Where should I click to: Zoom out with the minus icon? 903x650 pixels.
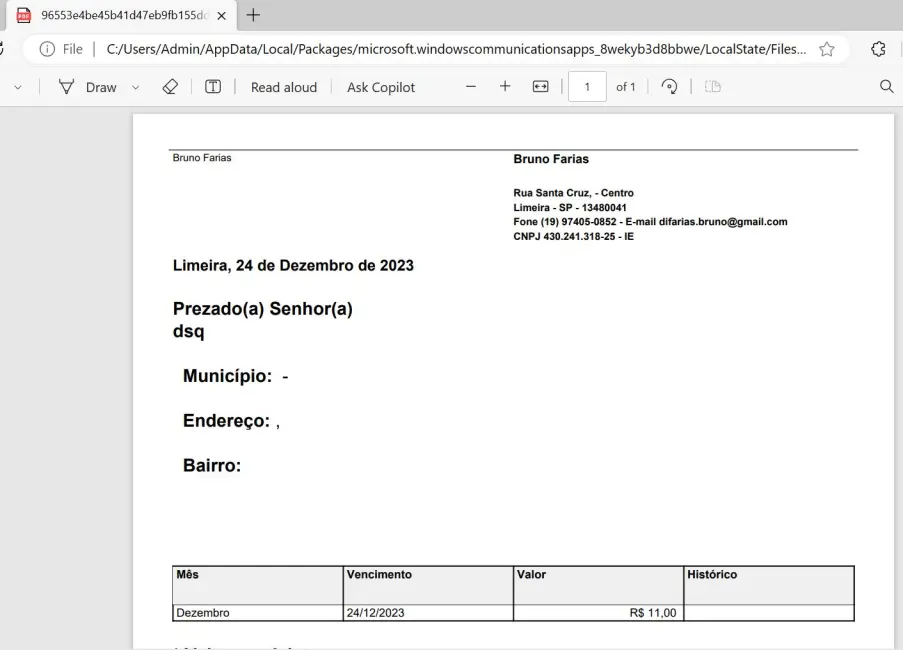pos(471,86)
